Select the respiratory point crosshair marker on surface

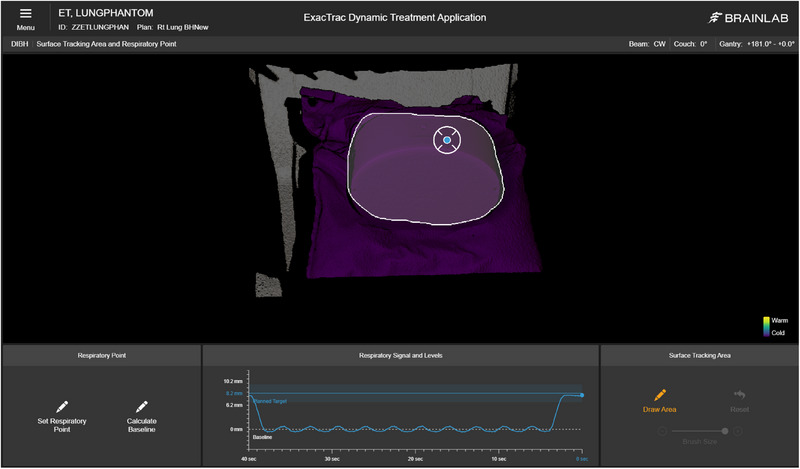[447, 140]
